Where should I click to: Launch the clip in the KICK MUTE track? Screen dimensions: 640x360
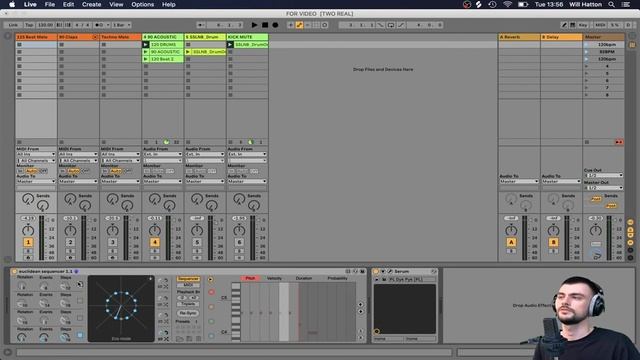point(230,44)
